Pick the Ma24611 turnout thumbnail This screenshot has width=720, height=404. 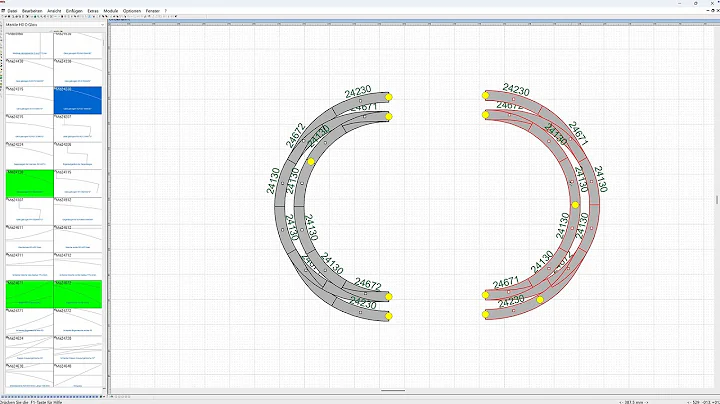click(29, 238)
